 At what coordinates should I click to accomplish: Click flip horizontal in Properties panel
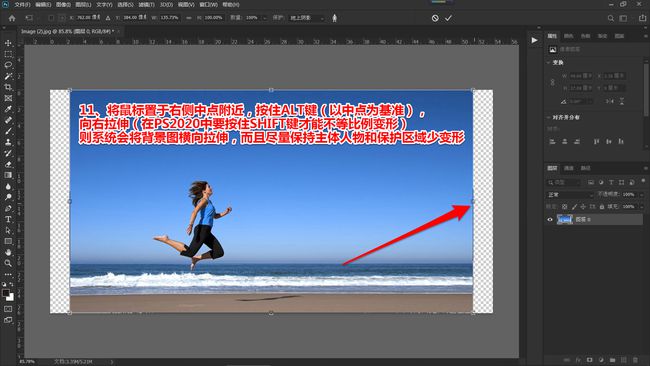(610, 101)
